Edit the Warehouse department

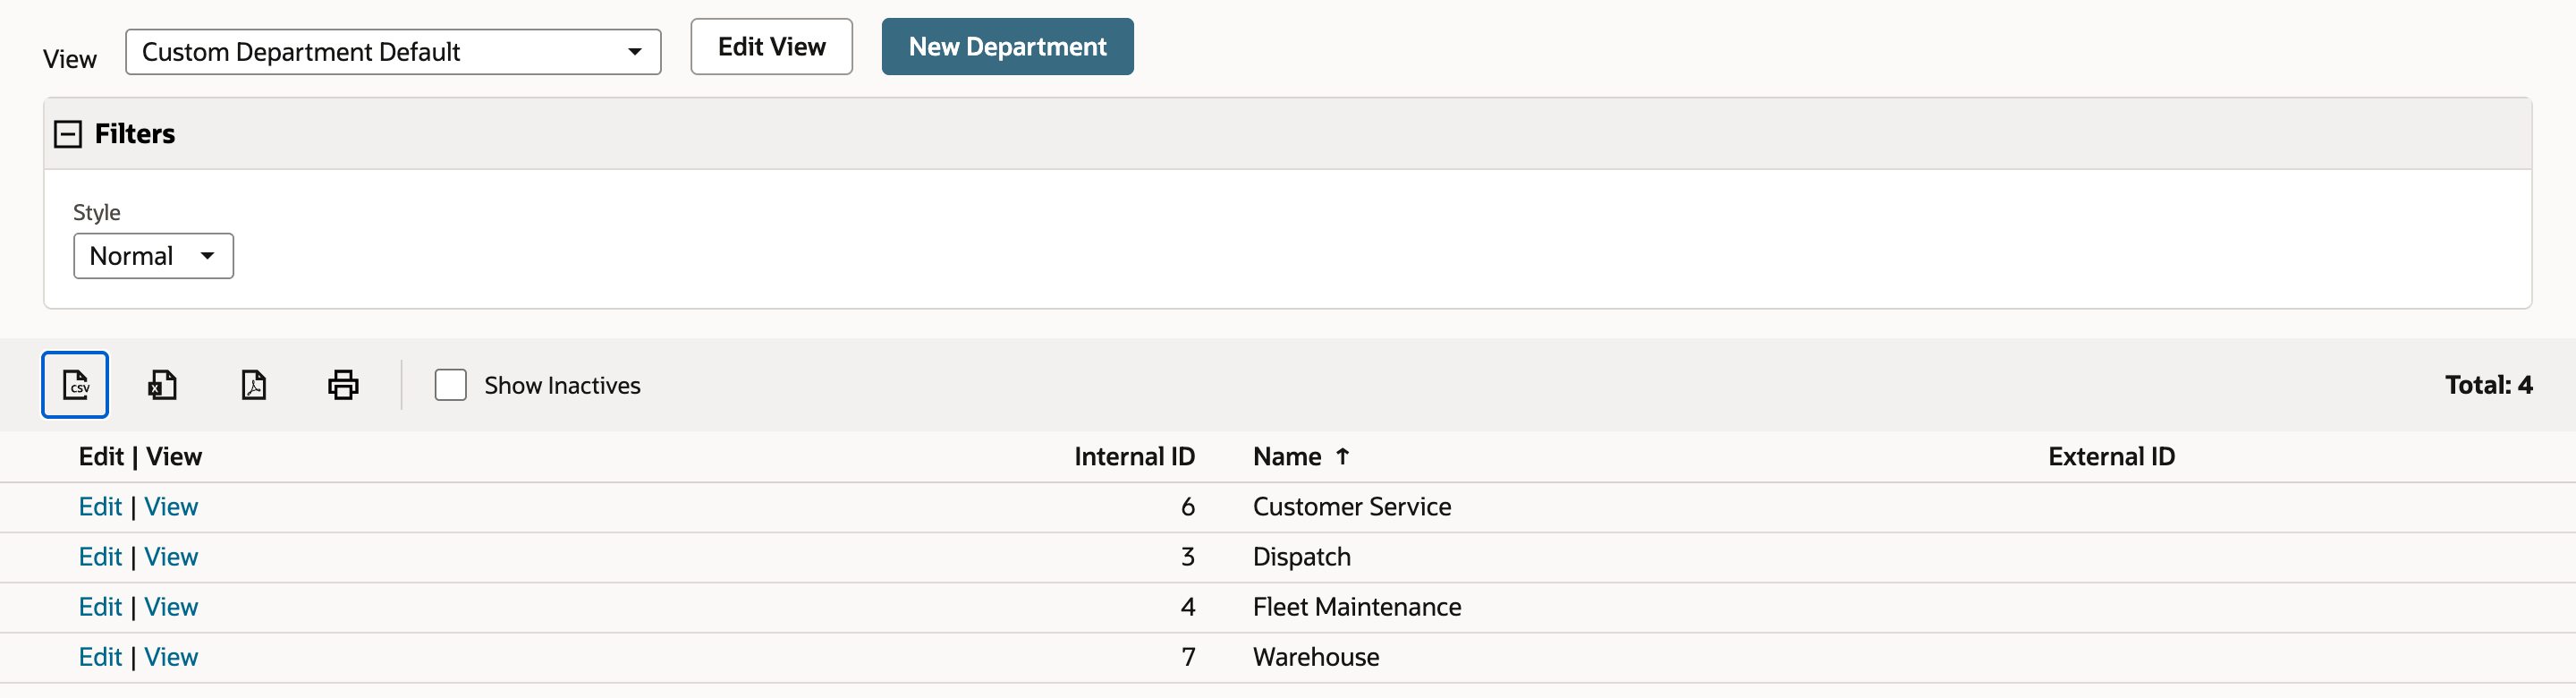point(100,657)
